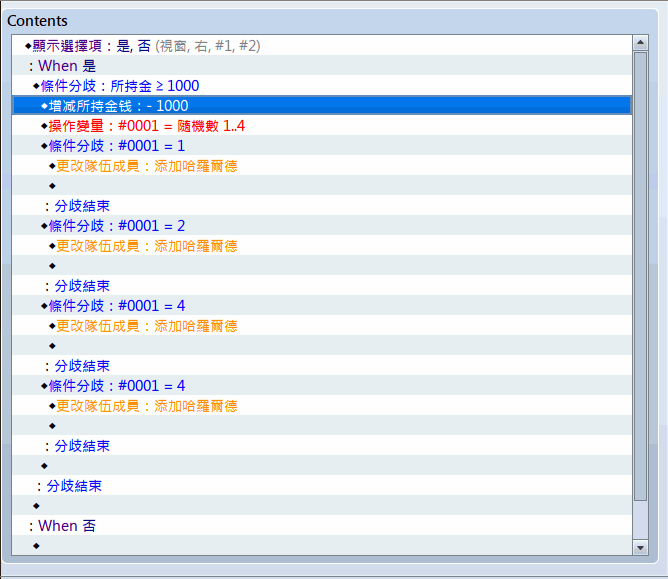Click the 'When 是' branch row
Viewport: 668px width, 579px height.
322,66
